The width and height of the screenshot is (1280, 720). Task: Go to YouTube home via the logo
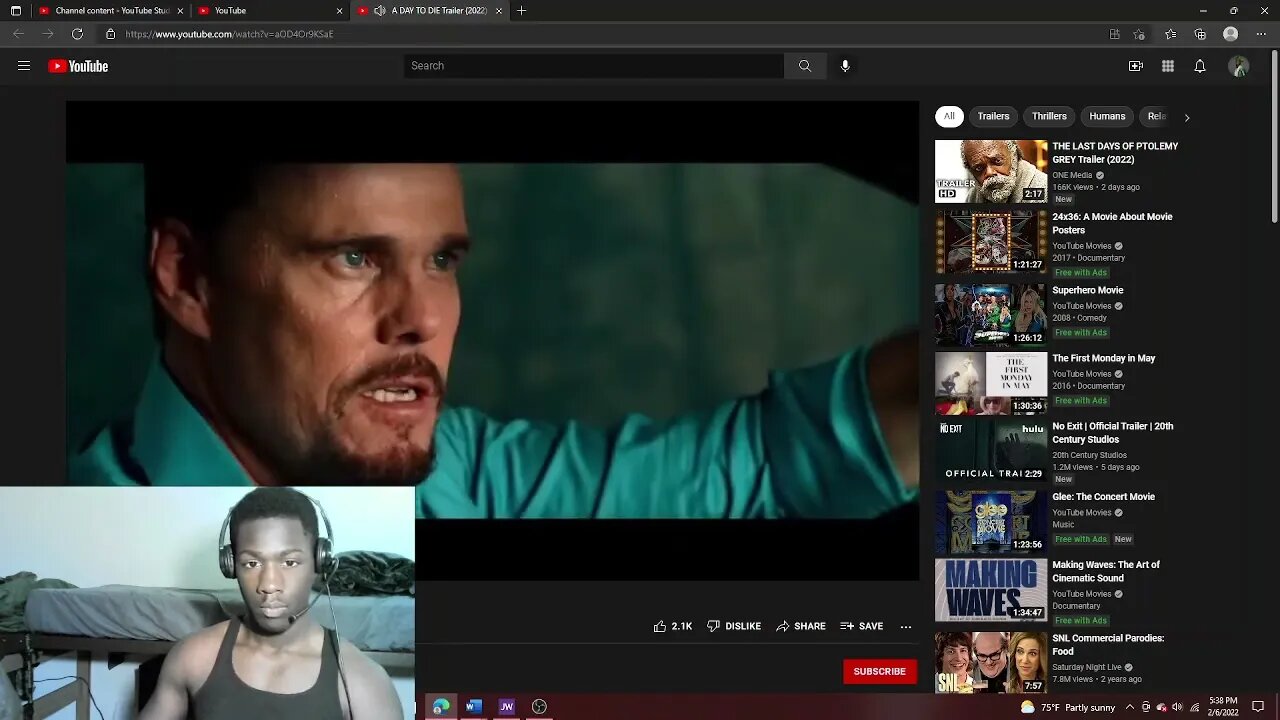(78, 66)
